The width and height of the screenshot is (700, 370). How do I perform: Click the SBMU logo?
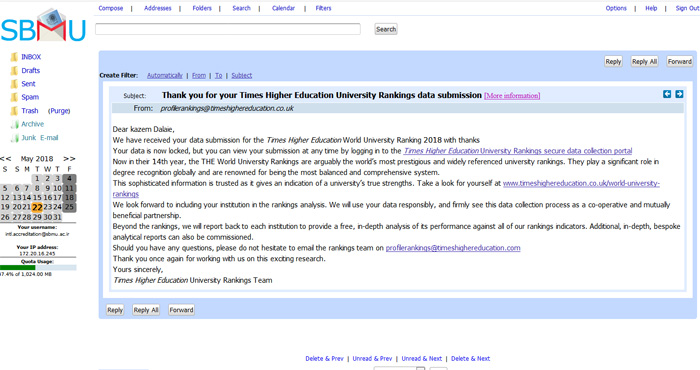(x=43, y=26)
